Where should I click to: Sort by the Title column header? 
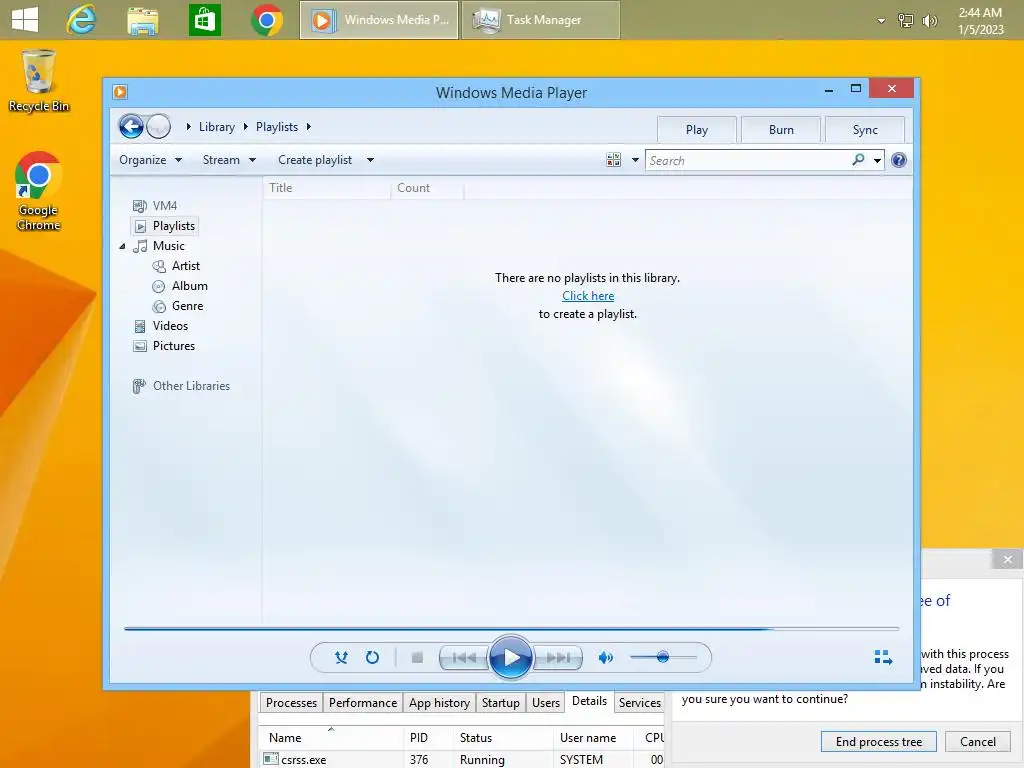[327, 188]
